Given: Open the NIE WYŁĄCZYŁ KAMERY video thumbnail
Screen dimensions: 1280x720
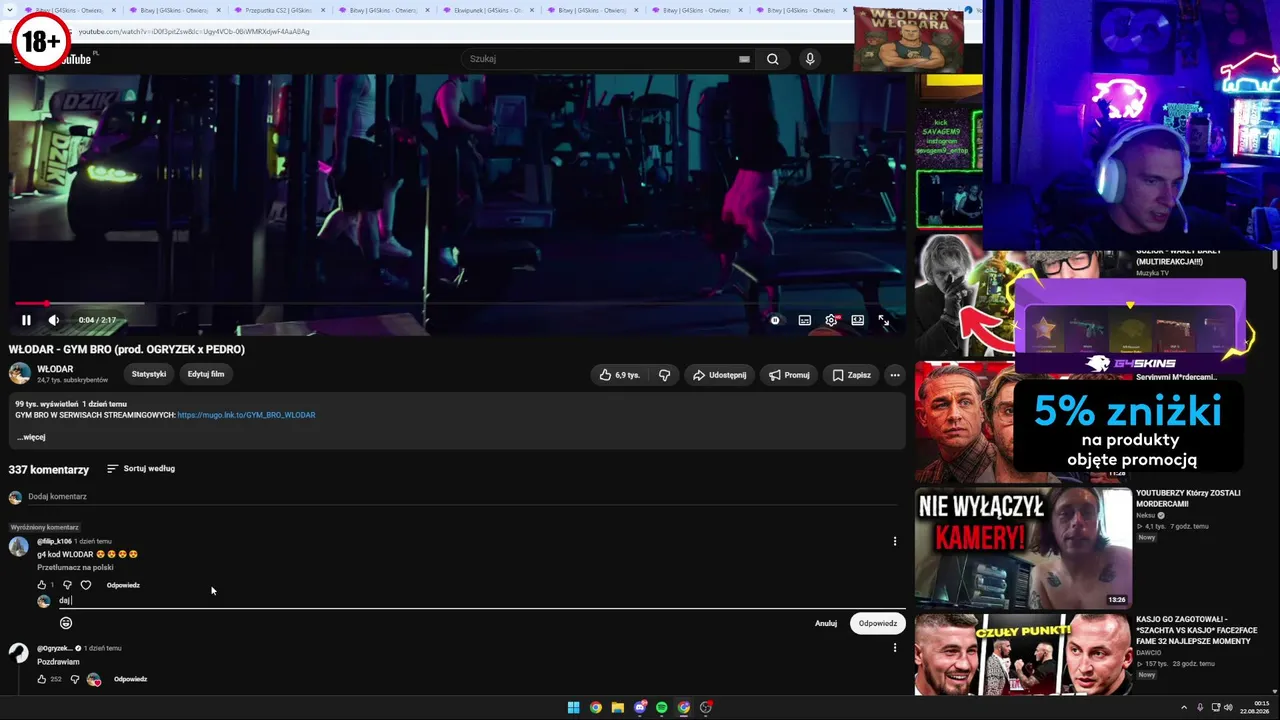Looking at the screenshot, I should (x=1023, y=548).
